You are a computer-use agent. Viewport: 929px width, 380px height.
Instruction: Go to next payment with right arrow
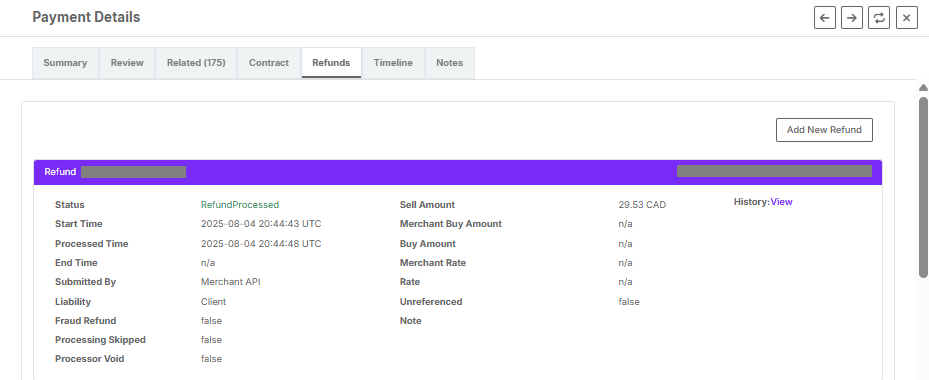[852, 18]
